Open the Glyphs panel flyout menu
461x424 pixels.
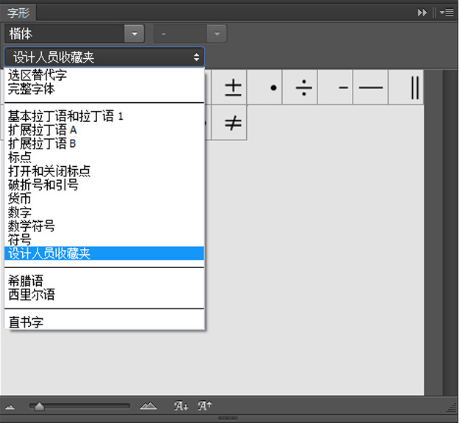click(447, 13)
